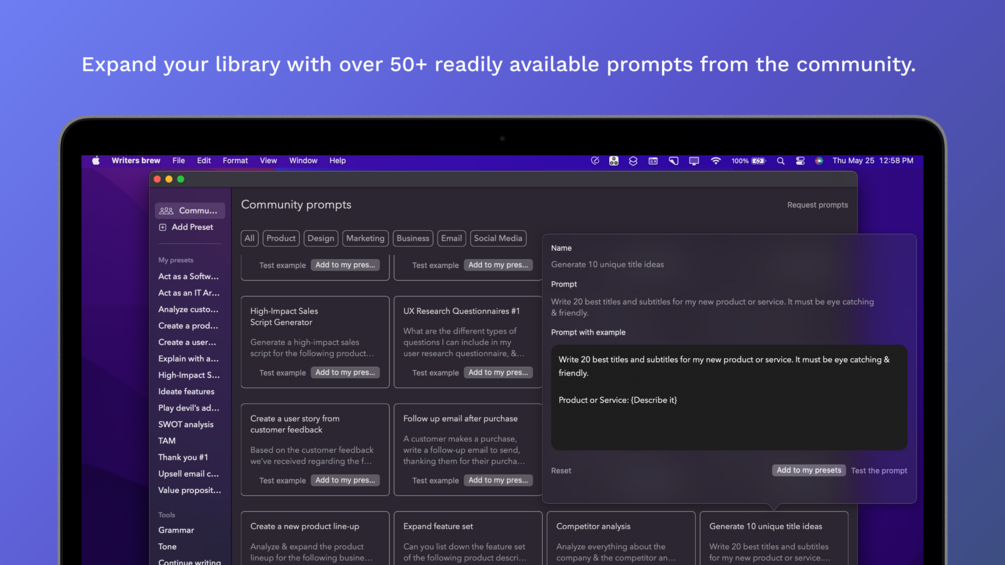Filter prompts by Marketing
The image size is (1005, 565).
(365, 238)
